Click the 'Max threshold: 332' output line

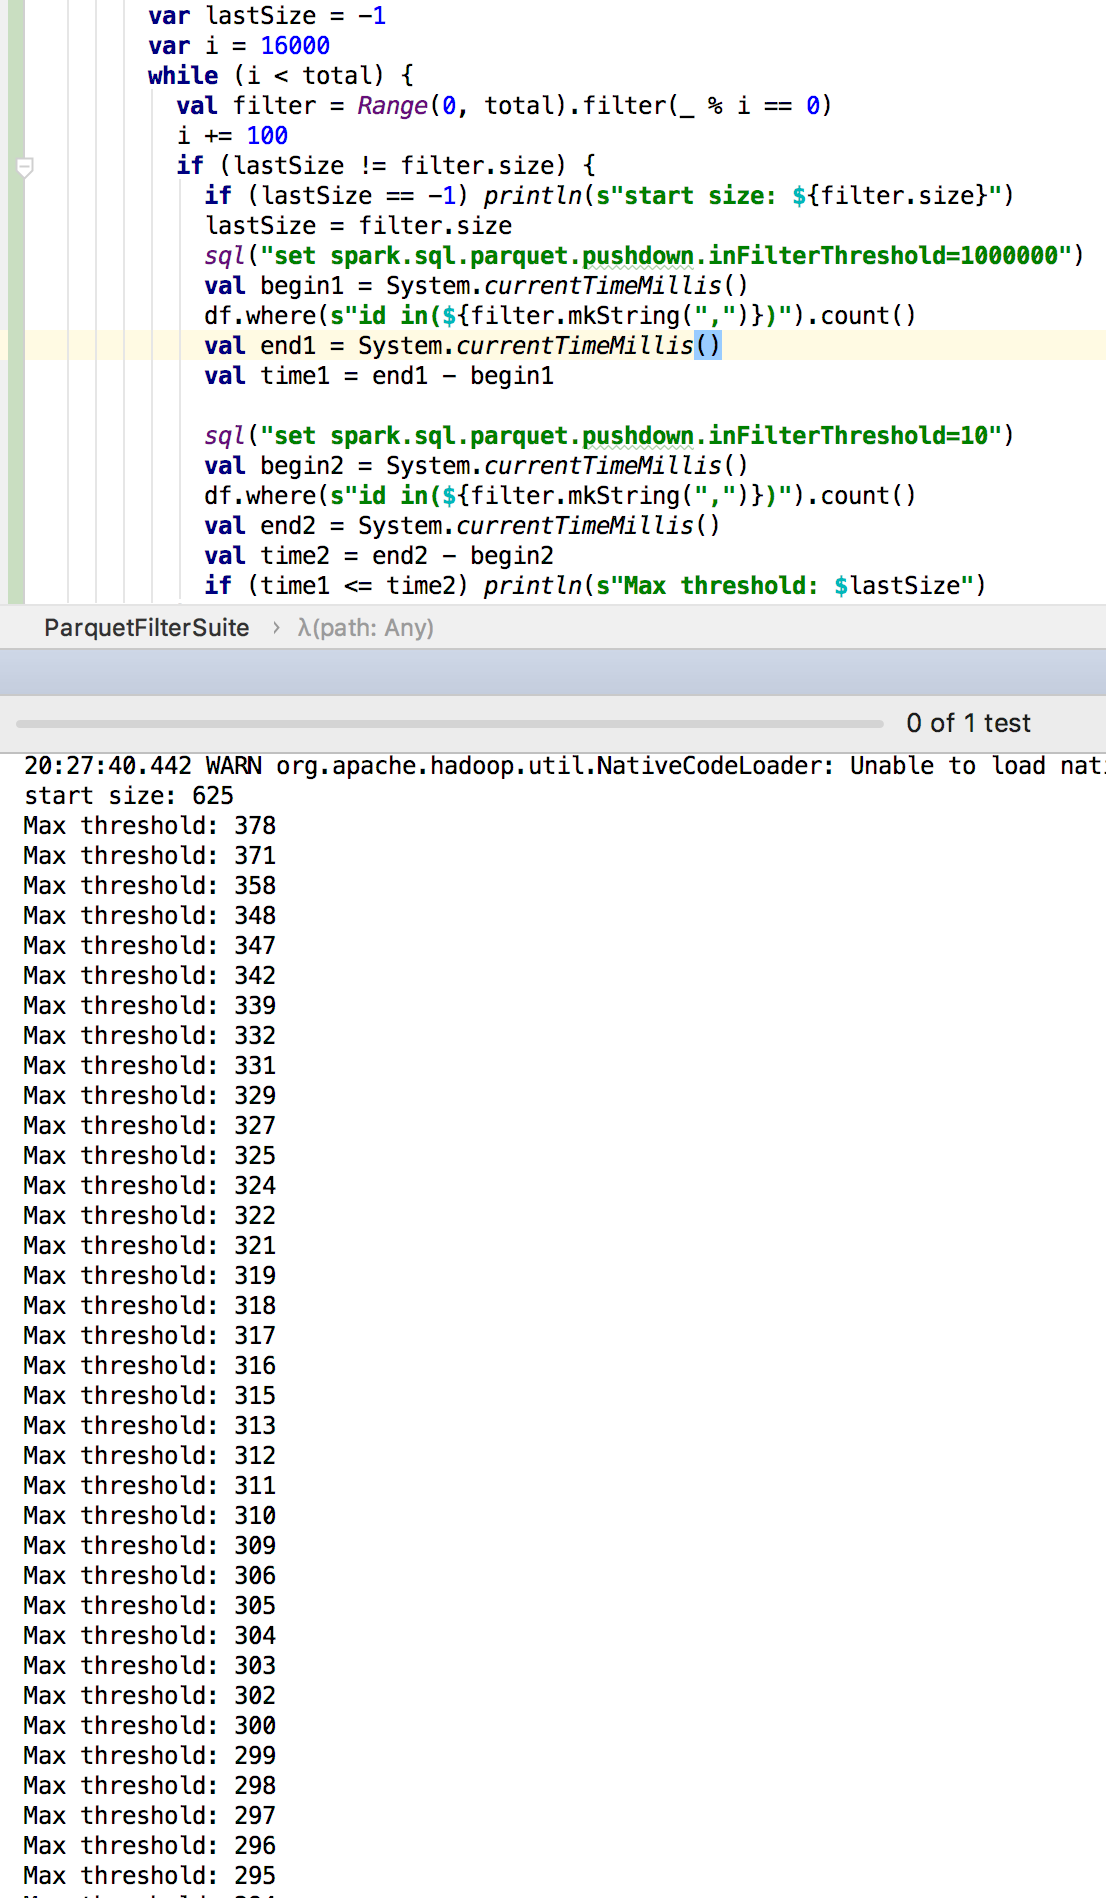coord(150,1036)
